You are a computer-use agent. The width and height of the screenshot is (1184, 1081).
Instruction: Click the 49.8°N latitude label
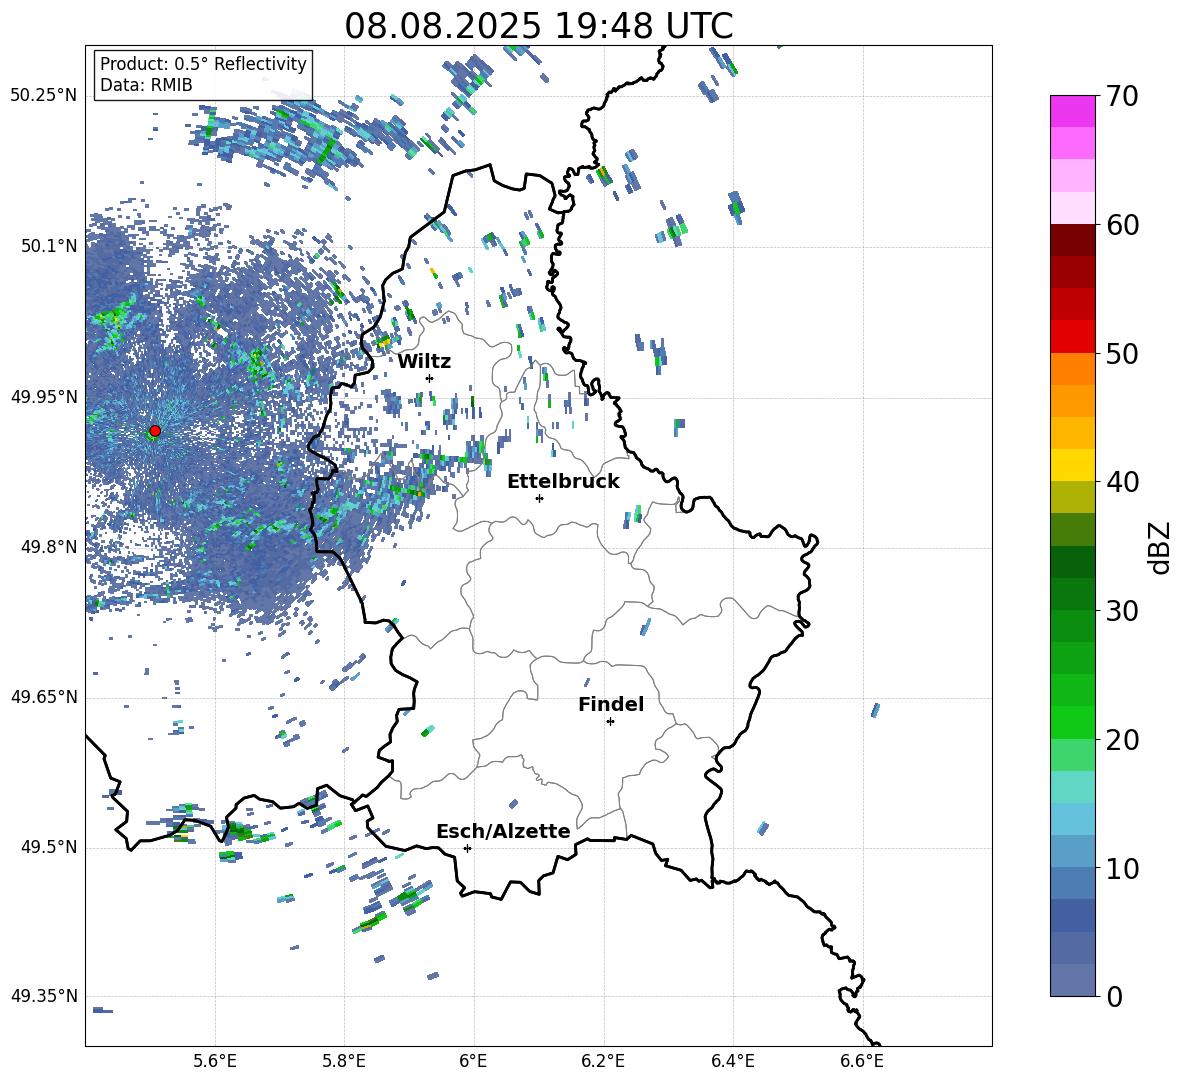pos(49,547)
